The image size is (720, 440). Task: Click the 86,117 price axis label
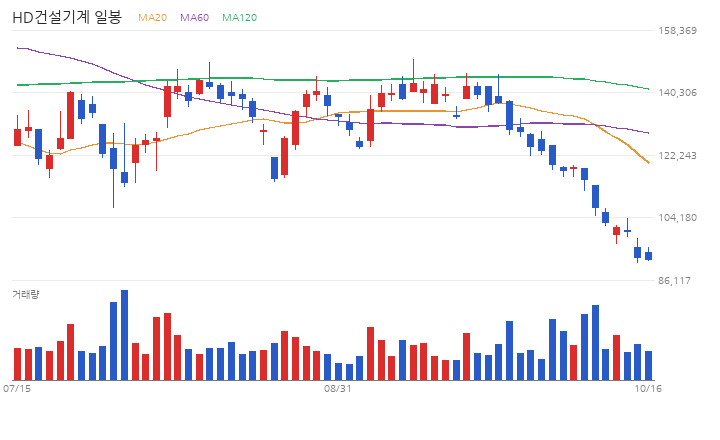pos(674,280)
